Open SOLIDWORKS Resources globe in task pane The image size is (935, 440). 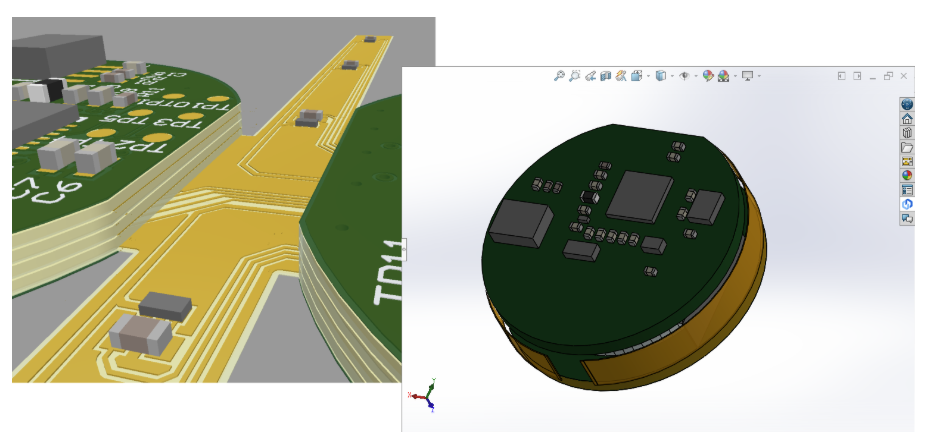(907, 105)
